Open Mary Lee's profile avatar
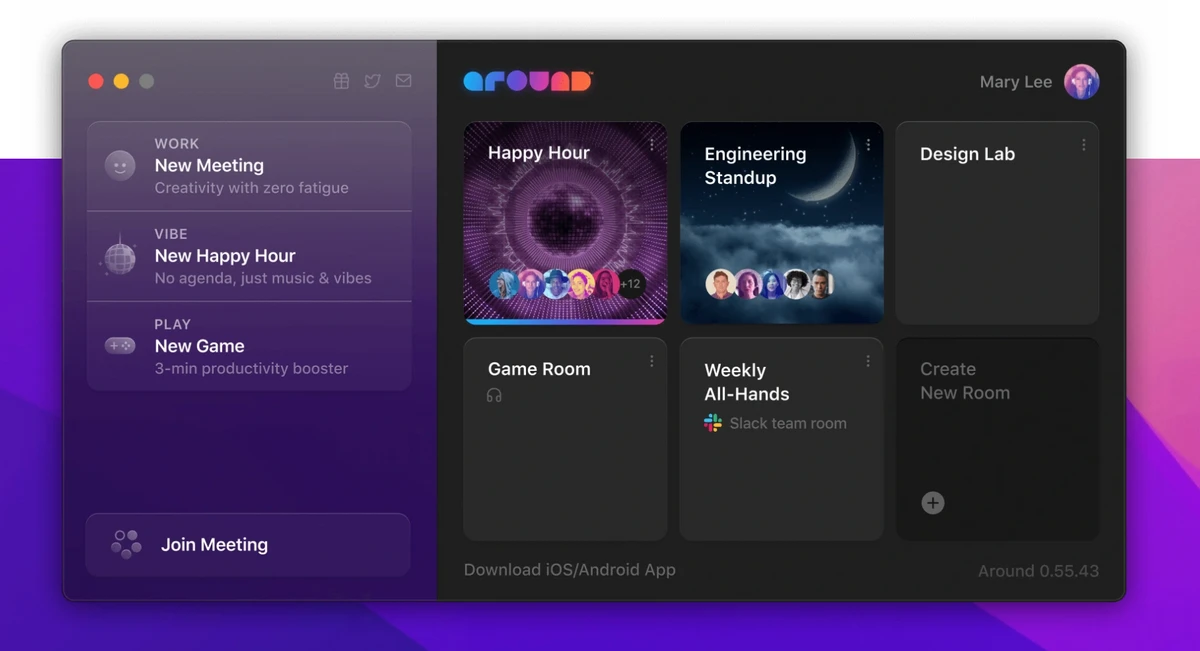Screen dimensions: 1200x651 (1082, 82)
